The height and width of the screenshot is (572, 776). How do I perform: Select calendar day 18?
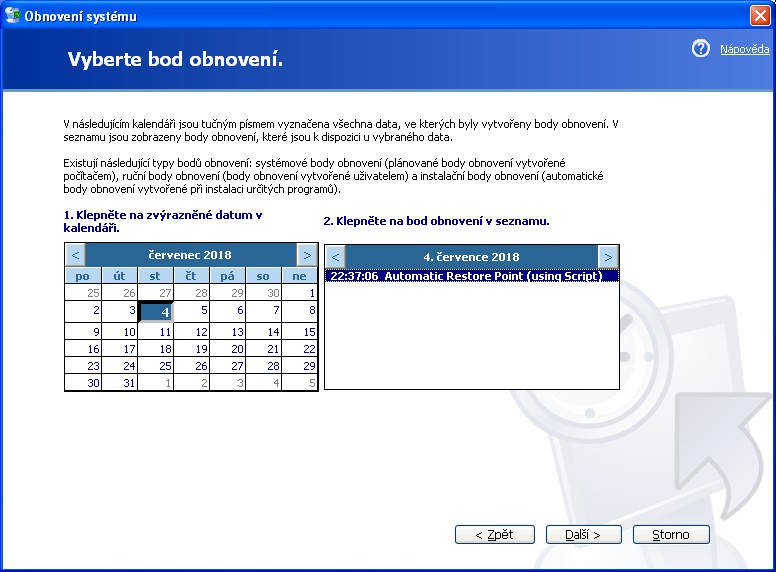(x=155, y=349)
